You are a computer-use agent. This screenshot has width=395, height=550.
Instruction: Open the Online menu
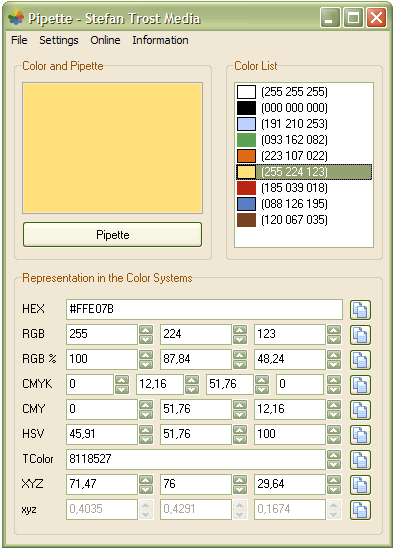(x=105, y=40)
